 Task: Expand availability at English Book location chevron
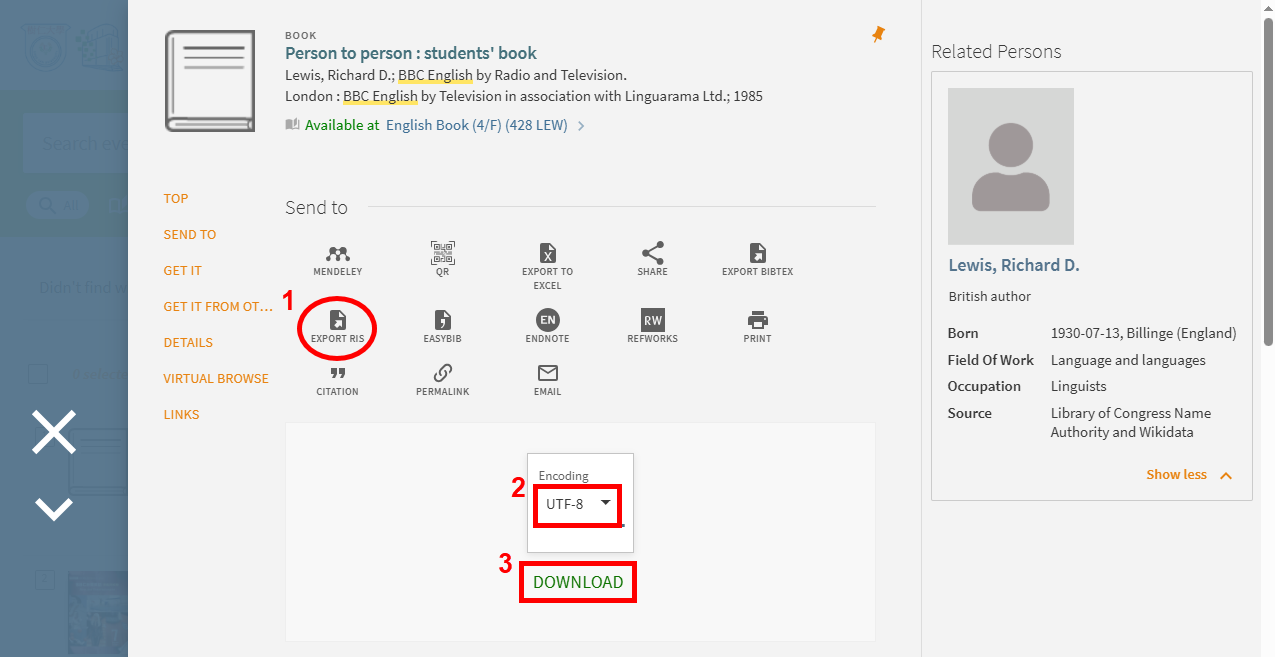(581, 126)
